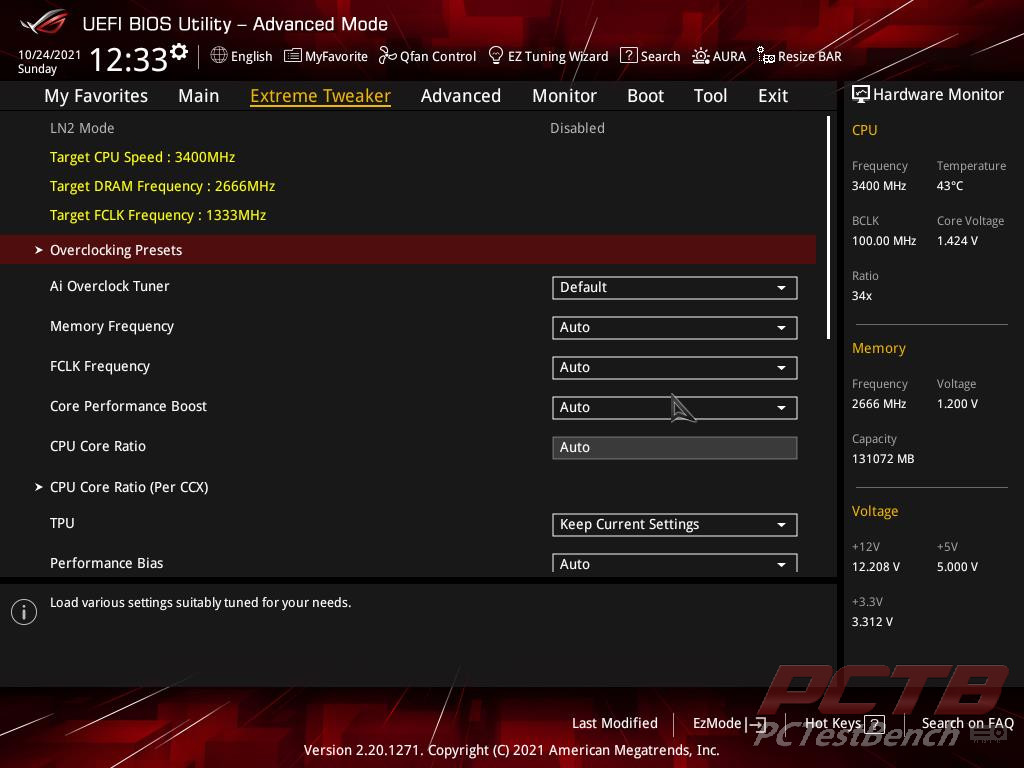The height and width of the screenshot is (768, 1024).
Task: Click Target FCLK Frequency : 1333MHz text
Action: pos(157,215)
